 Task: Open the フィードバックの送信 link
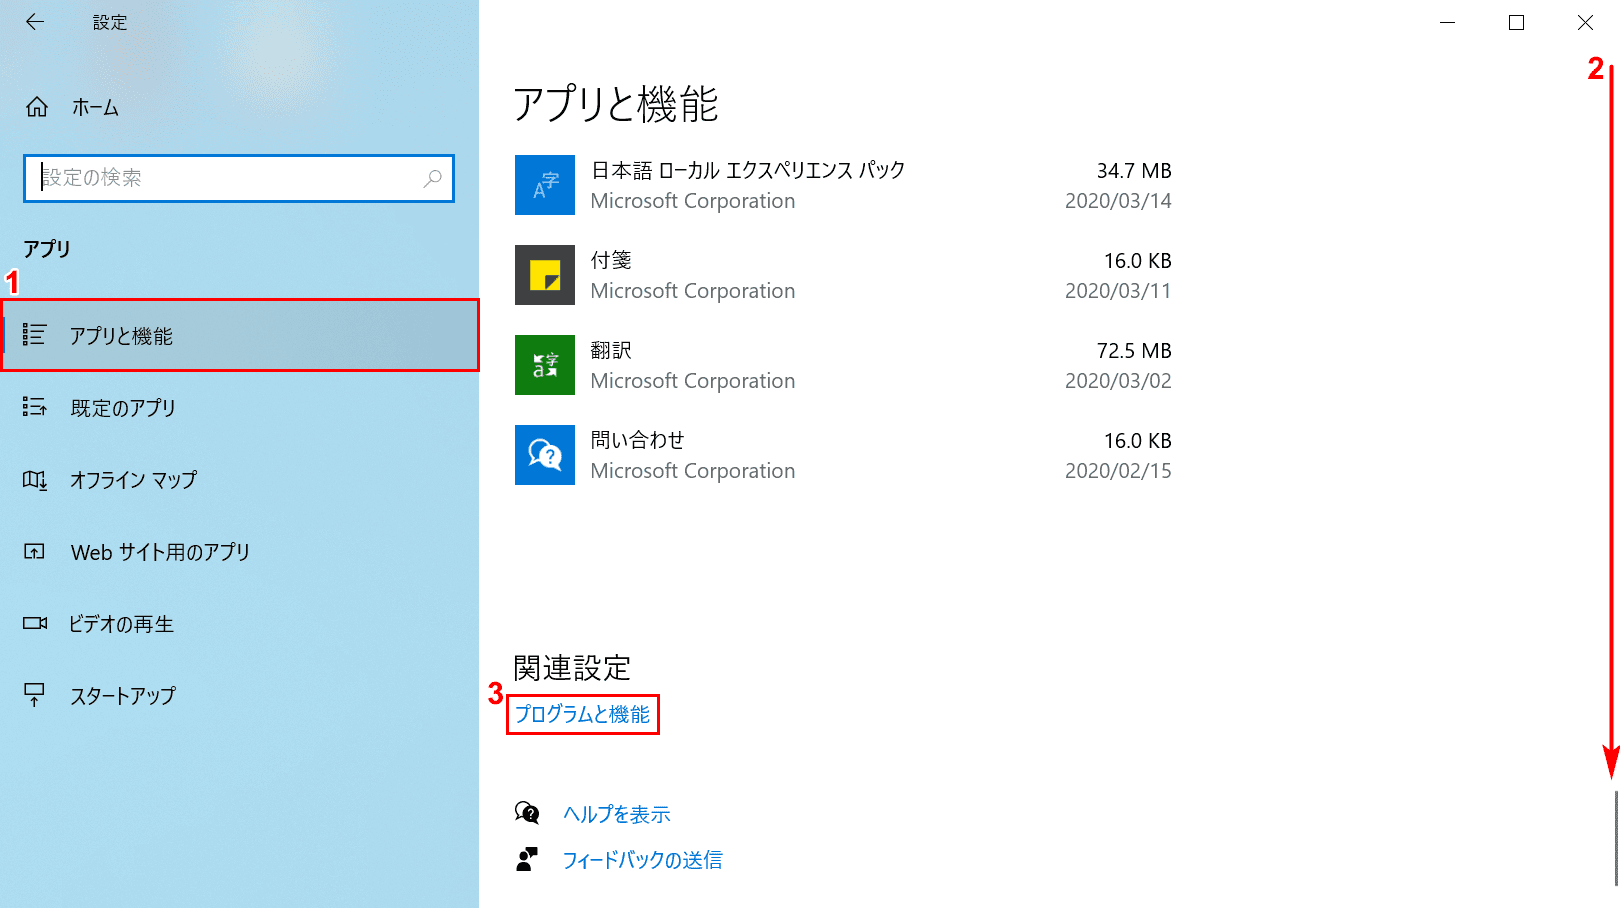click(x=643, y=860)
